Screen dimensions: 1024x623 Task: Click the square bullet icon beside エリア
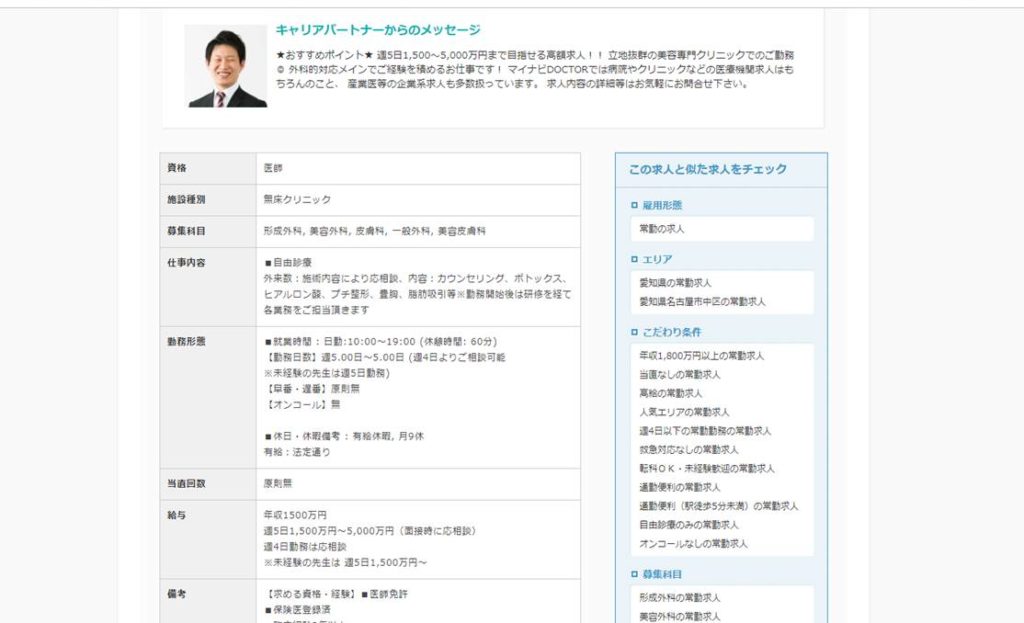click(634, 260)
